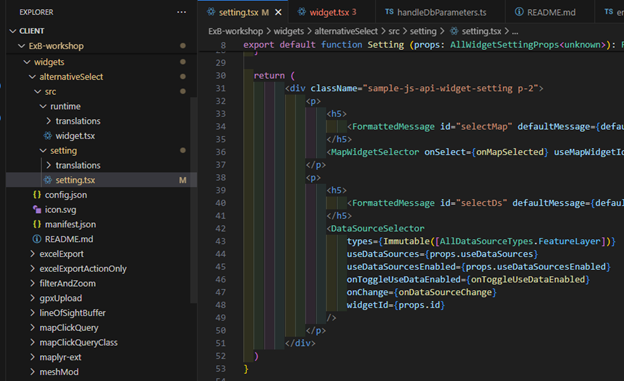
Task: Click React icon on setting.tsx tab
Action: 211,12
